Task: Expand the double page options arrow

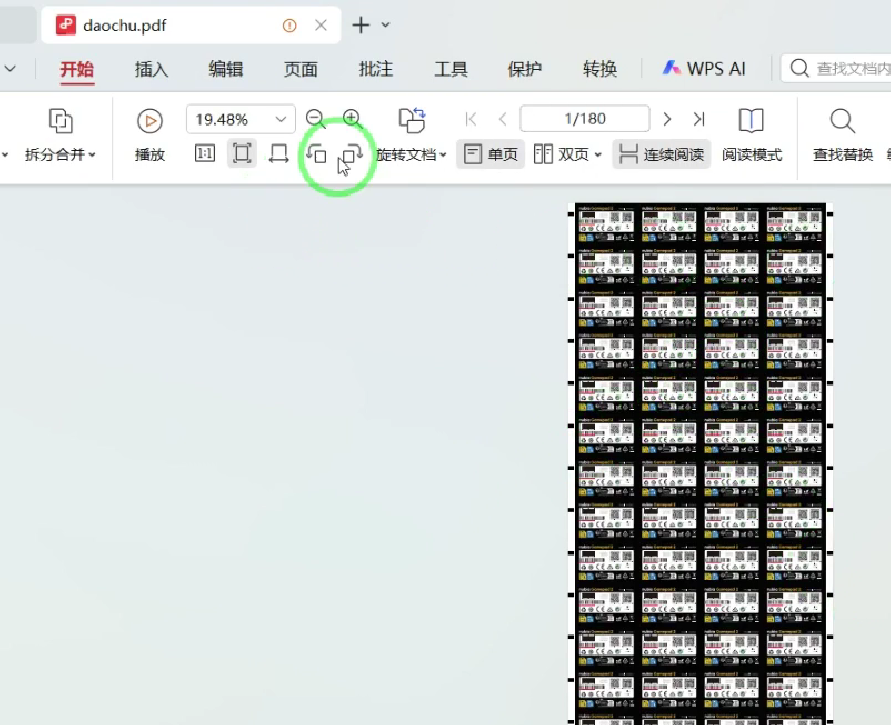Action: [x=598, y=155]
